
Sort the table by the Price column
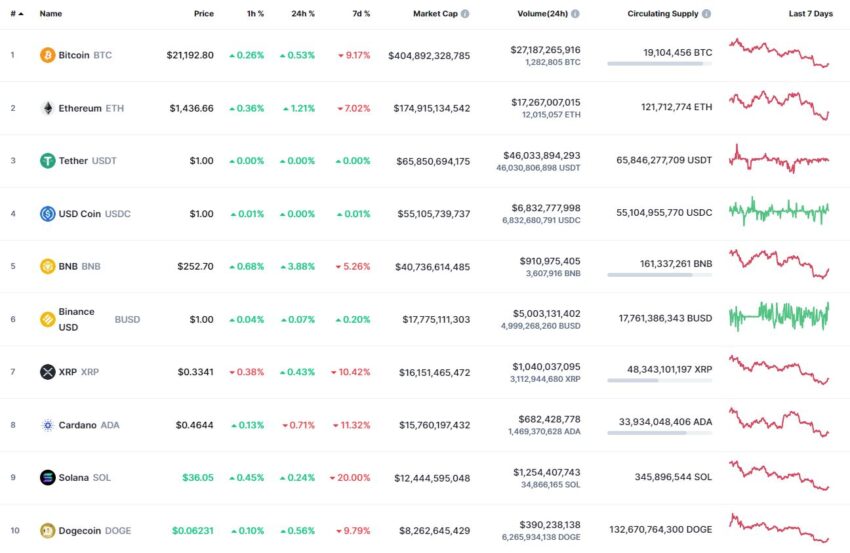[204, 14]
